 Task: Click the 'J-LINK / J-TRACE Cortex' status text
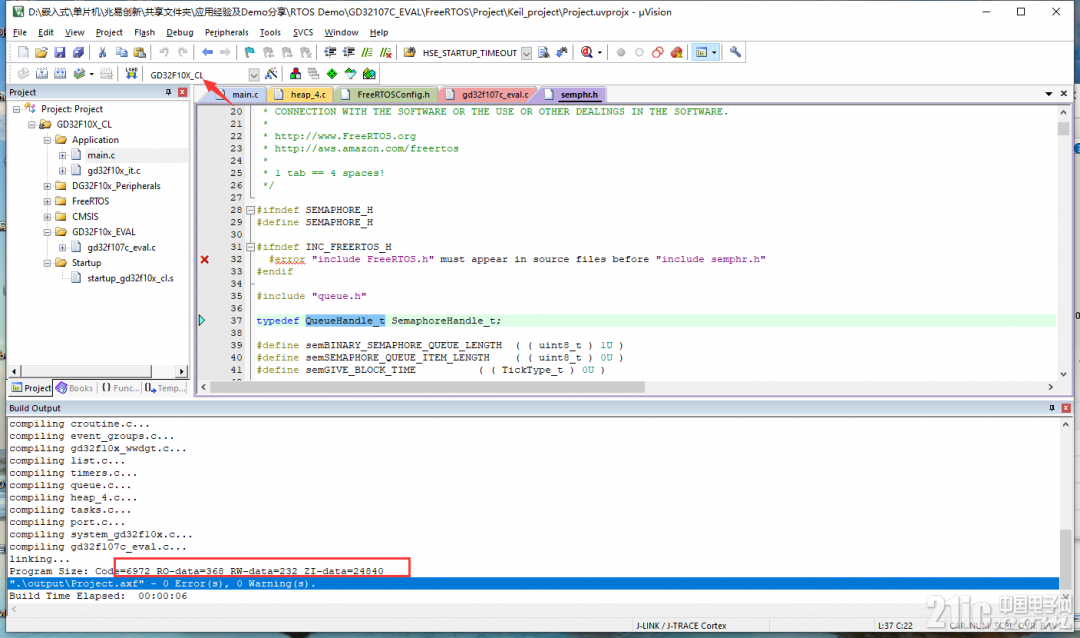coord(681,626)
